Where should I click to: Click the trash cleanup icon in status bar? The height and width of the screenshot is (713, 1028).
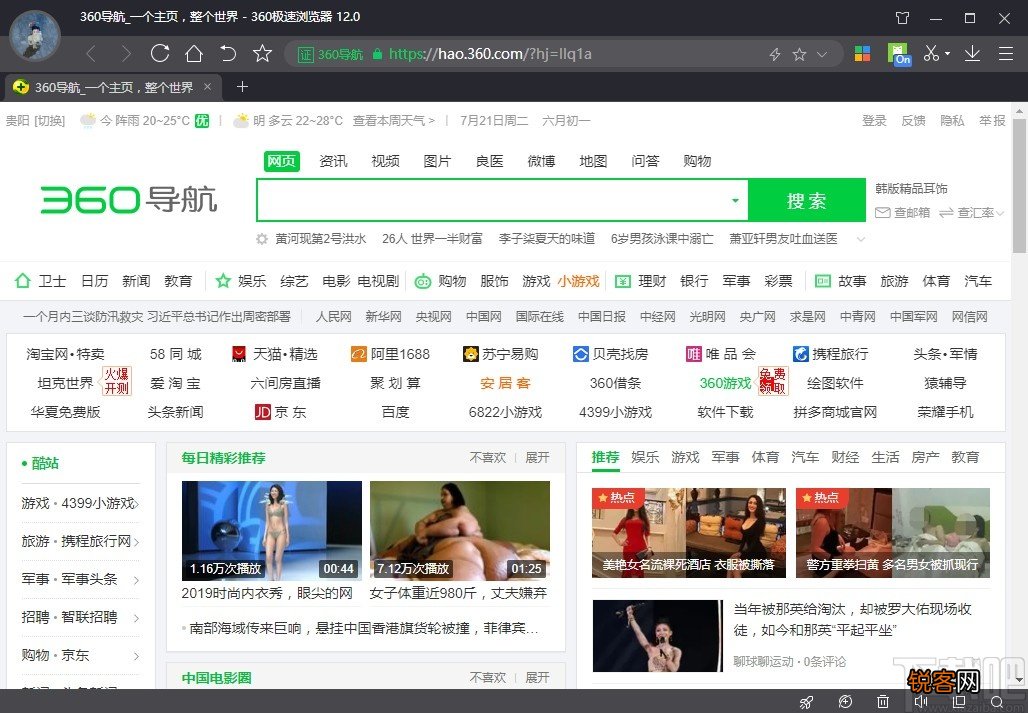883,701
